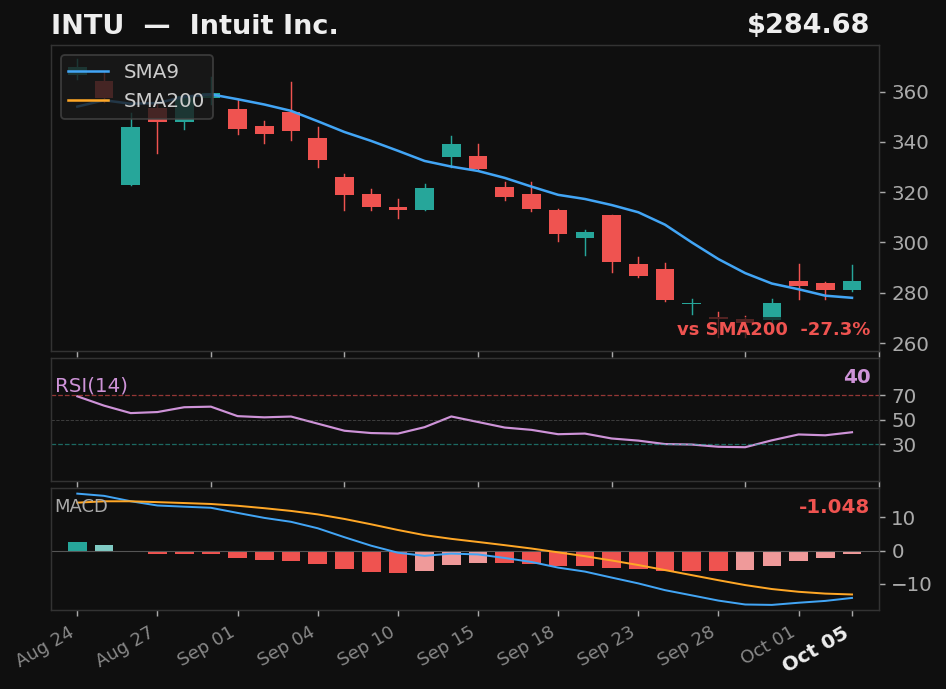This screenshot has width=946, height=689.
Task: Click the Sep 23 date label
Action: 607,646
